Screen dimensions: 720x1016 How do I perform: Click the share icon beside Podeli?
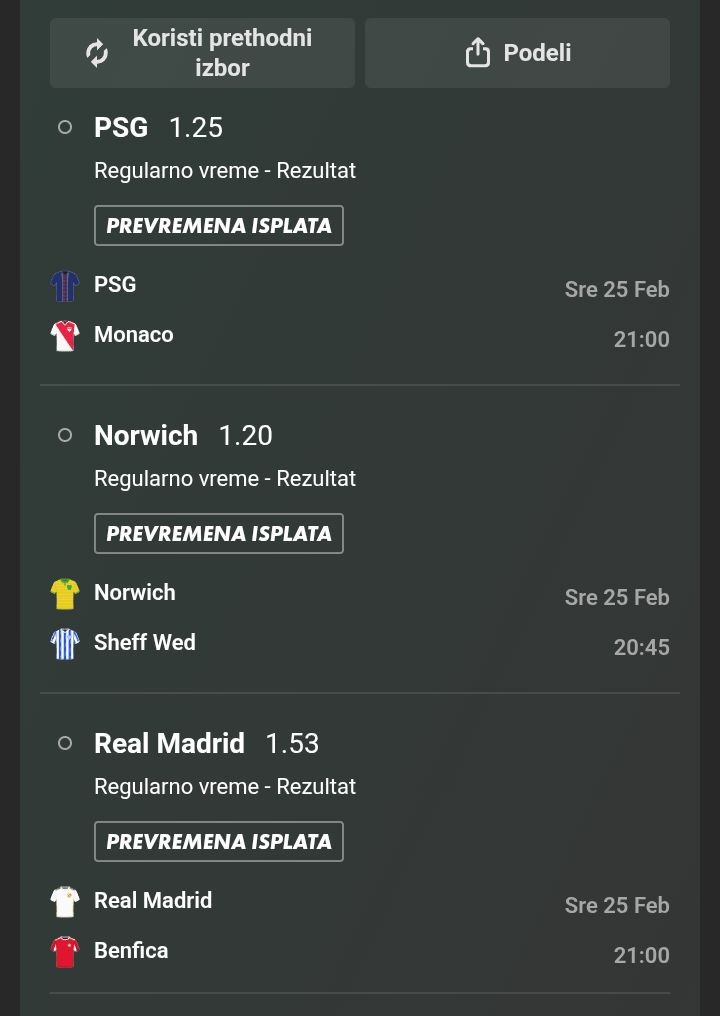coord(478,53)
